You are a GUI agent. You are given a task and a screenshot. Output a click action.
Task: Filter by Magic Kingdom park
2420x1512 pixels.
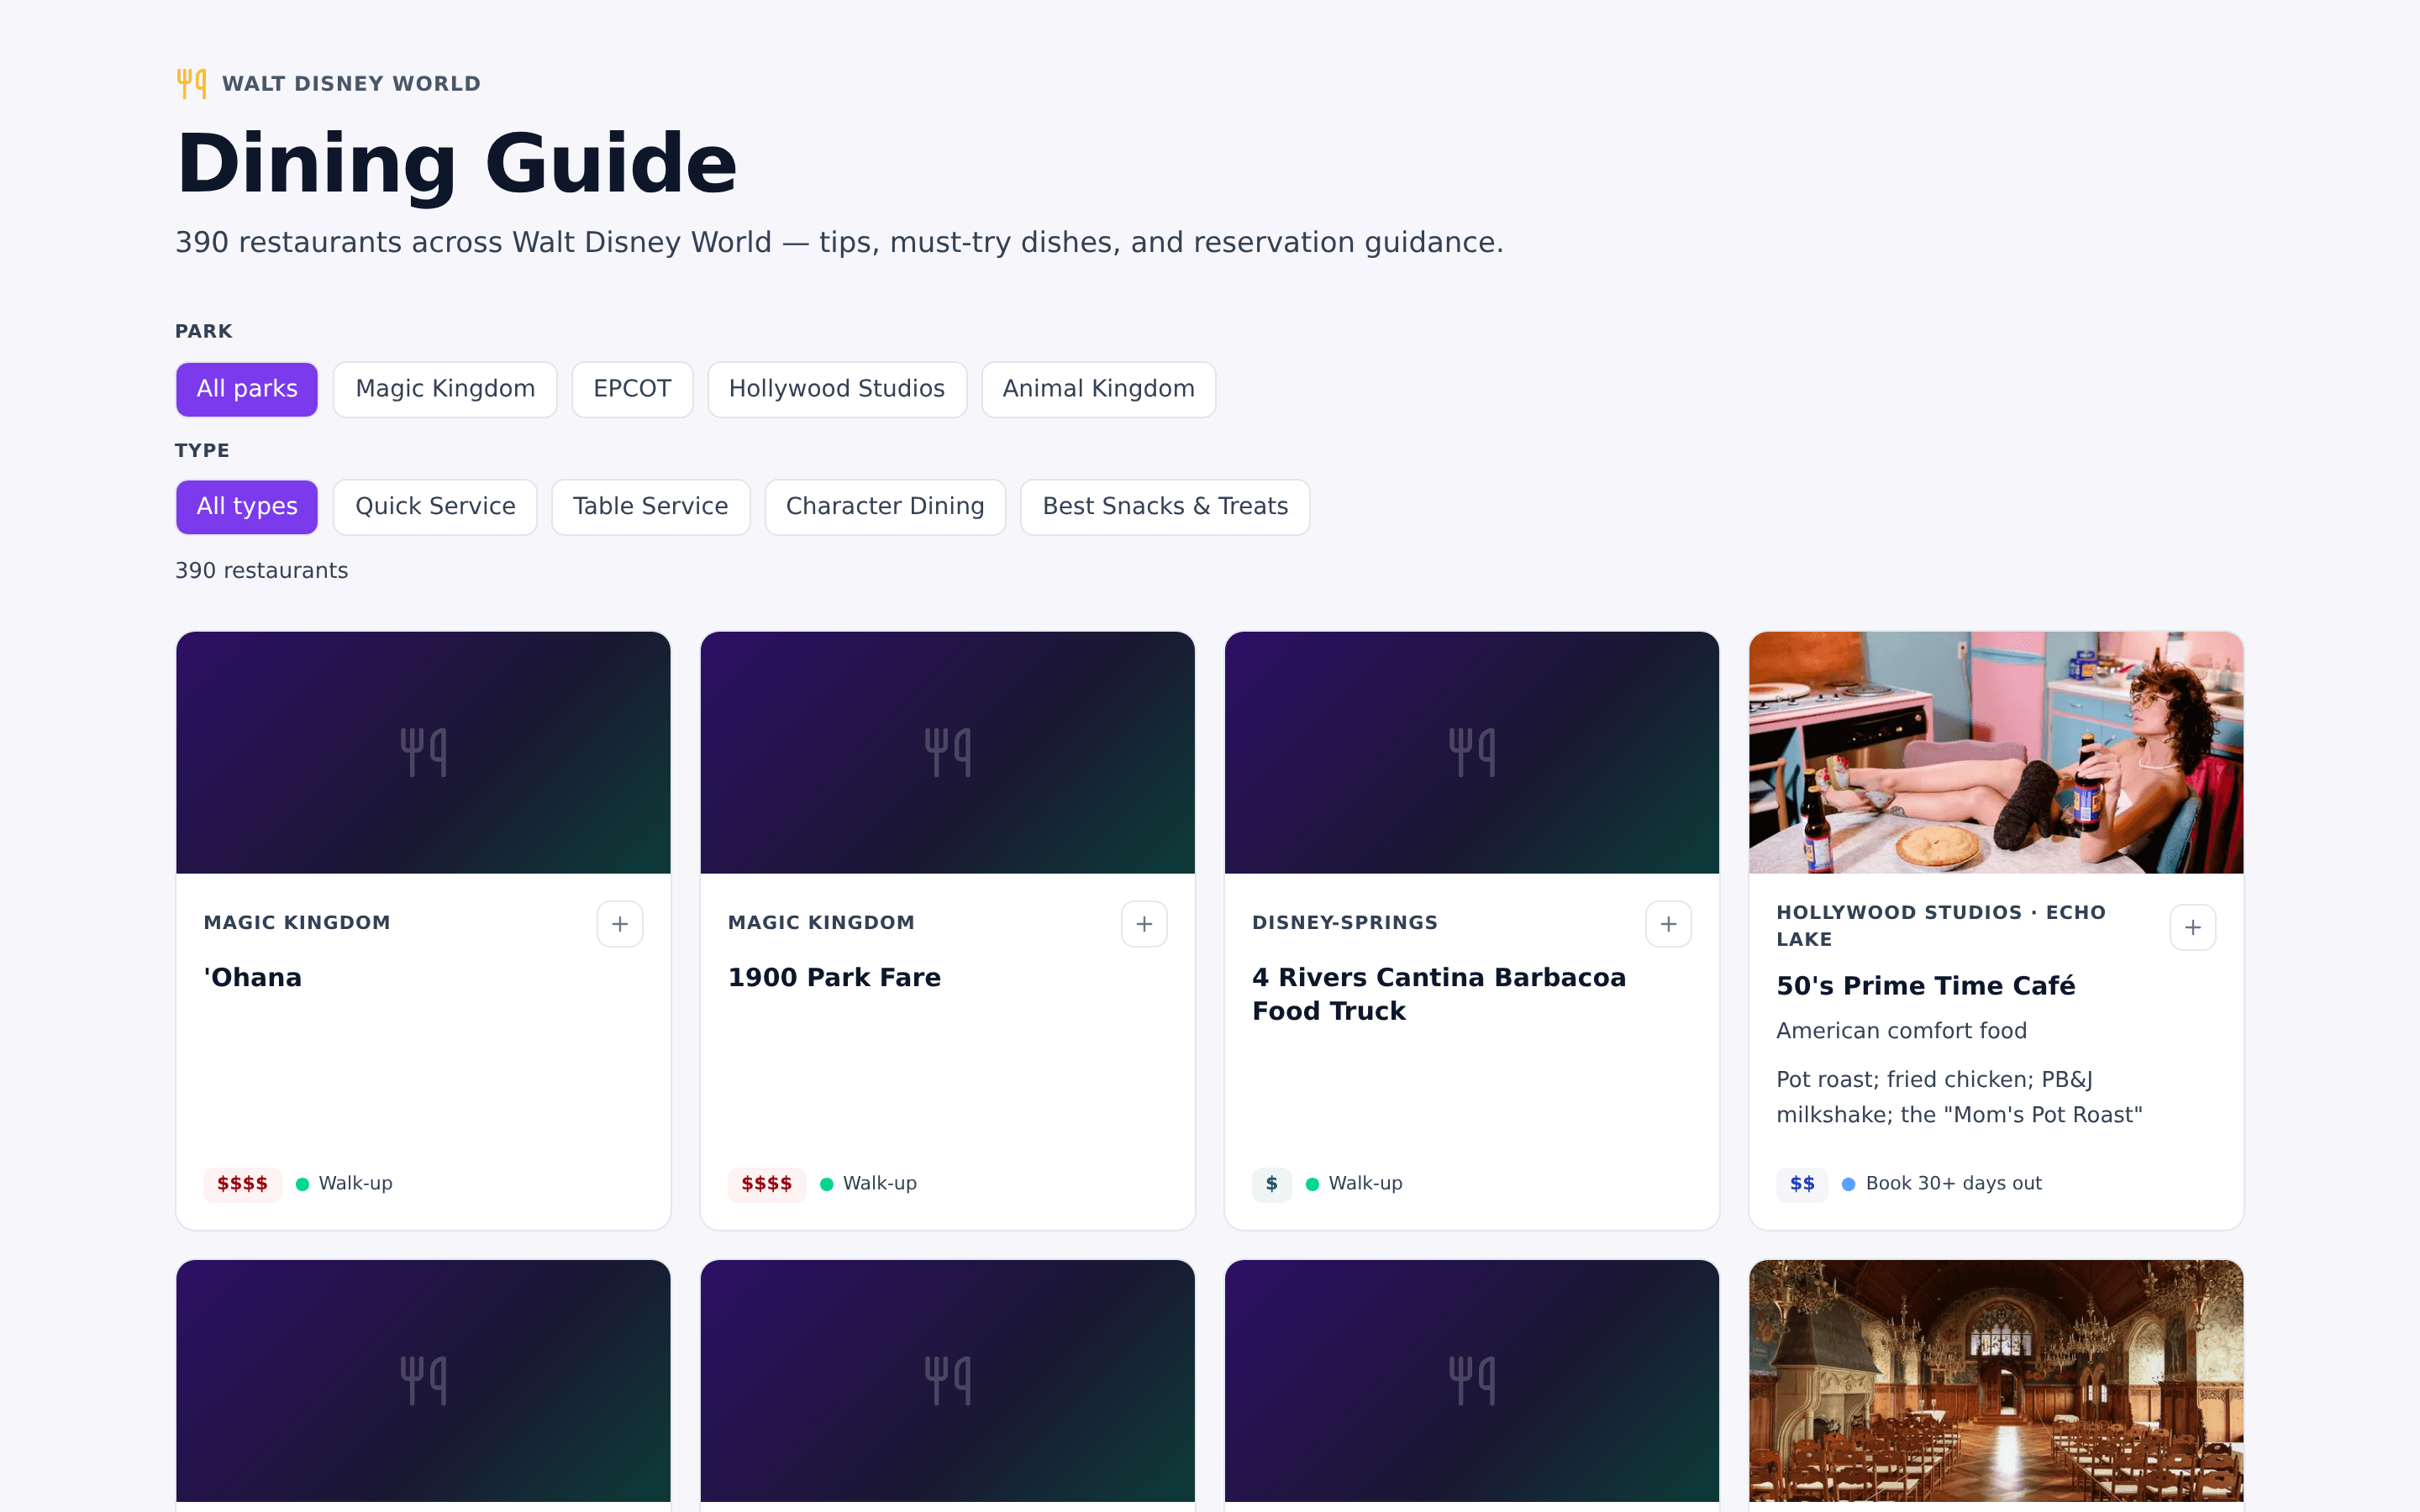(x=445, y=389)
